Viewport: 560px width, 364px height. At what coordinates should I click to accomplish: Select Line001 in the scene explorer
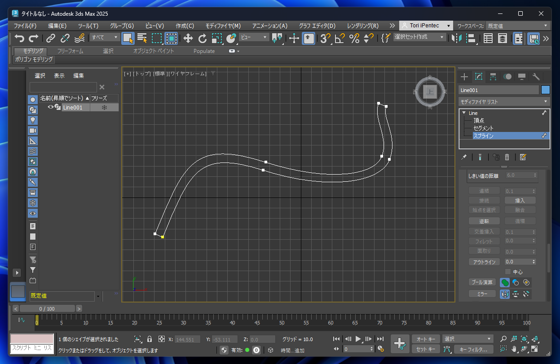pos(72,107)
